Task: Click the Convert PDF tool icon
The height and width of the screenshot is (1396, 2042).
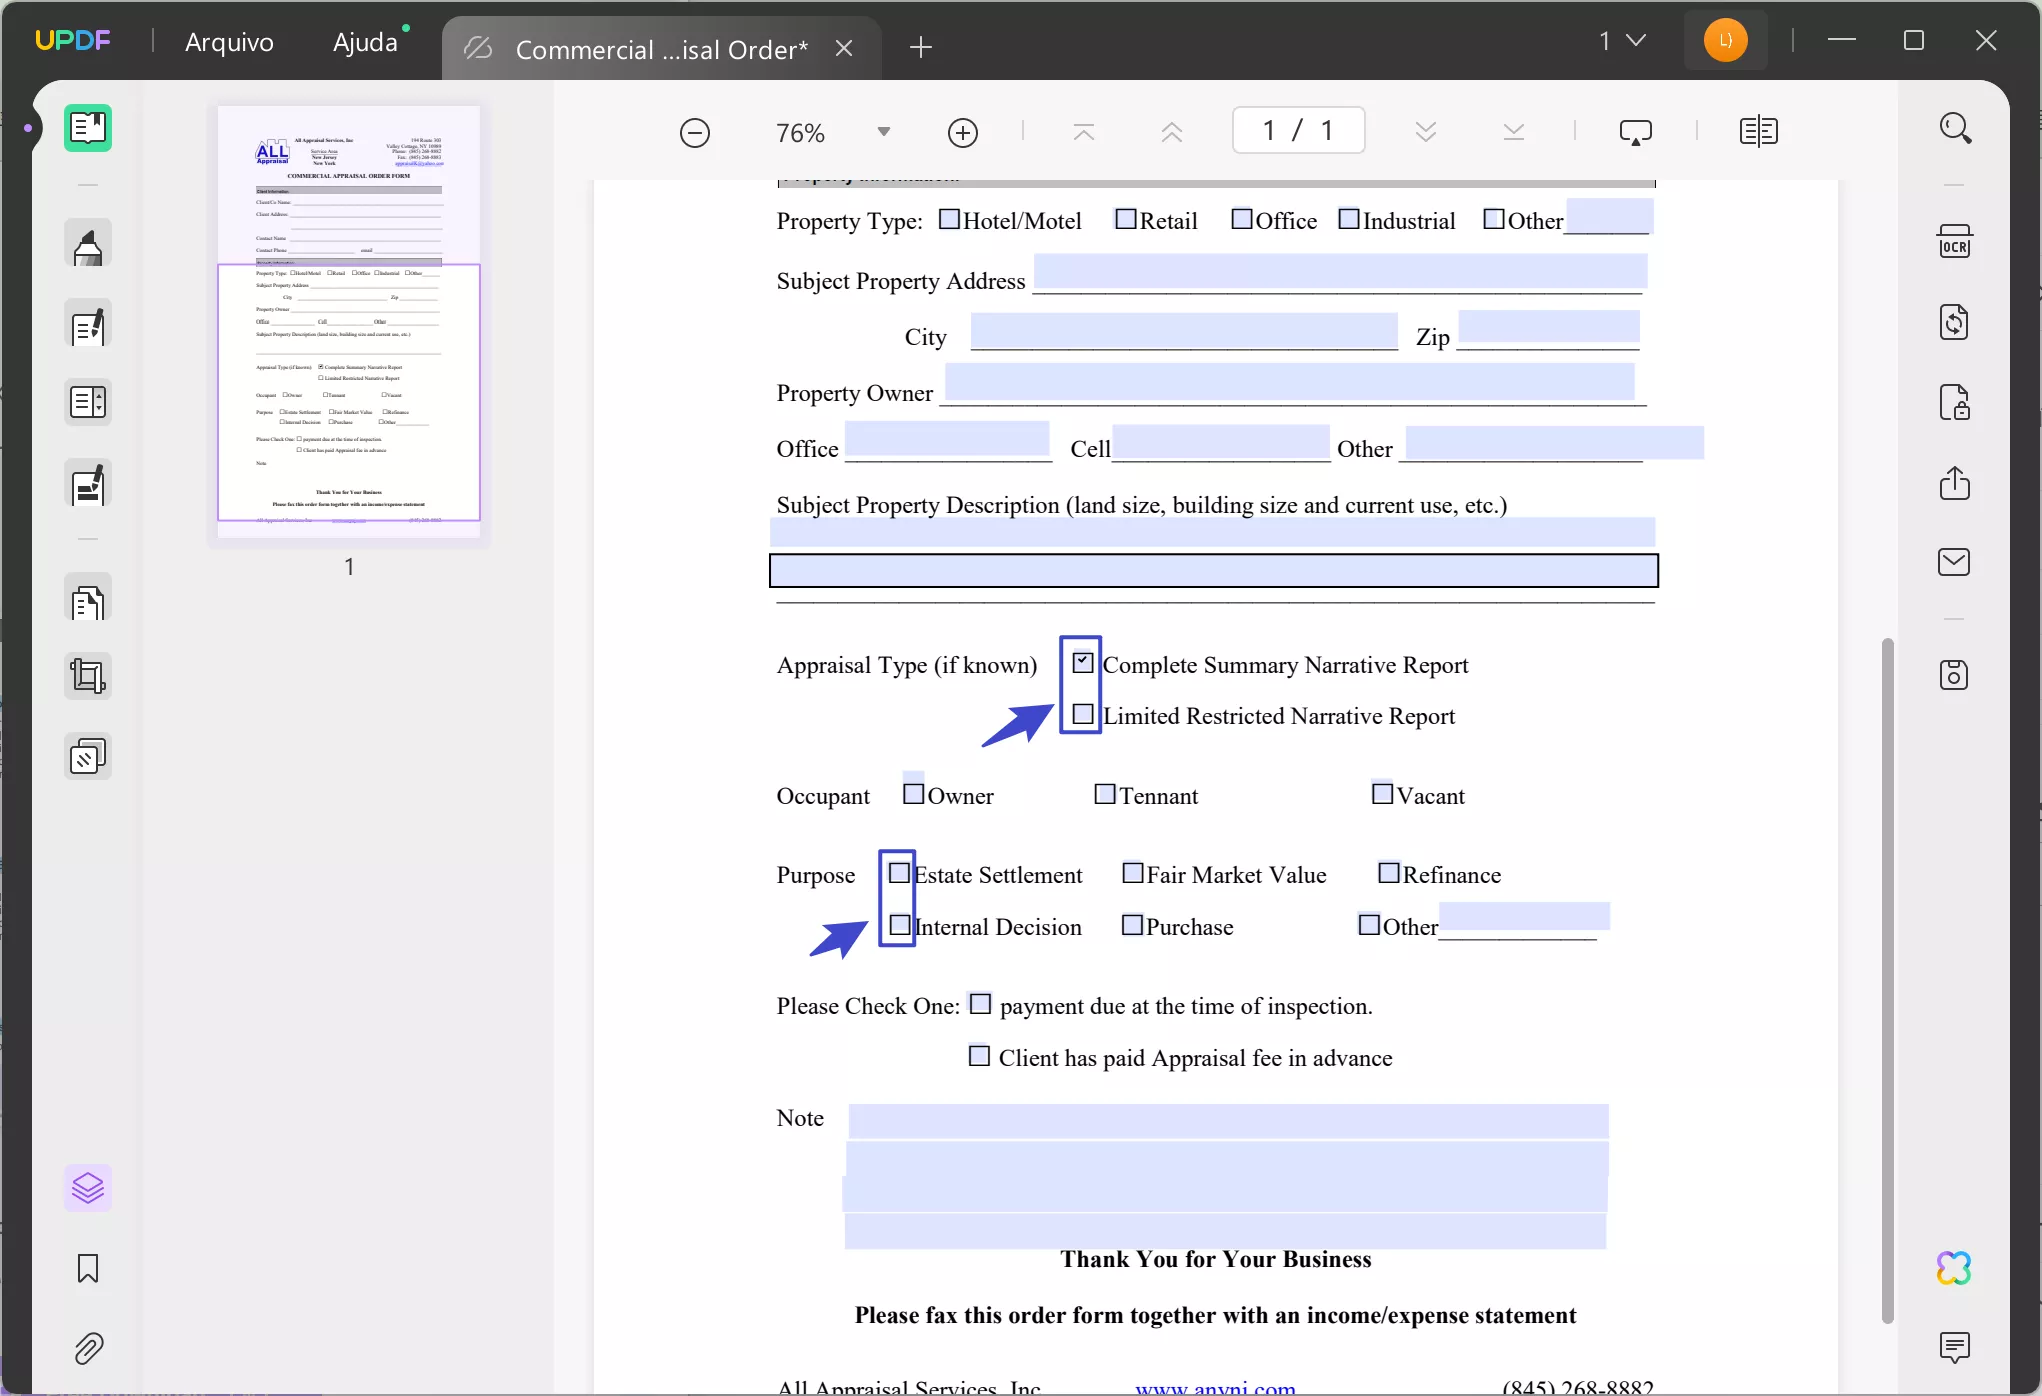Action: [1954, 323]
